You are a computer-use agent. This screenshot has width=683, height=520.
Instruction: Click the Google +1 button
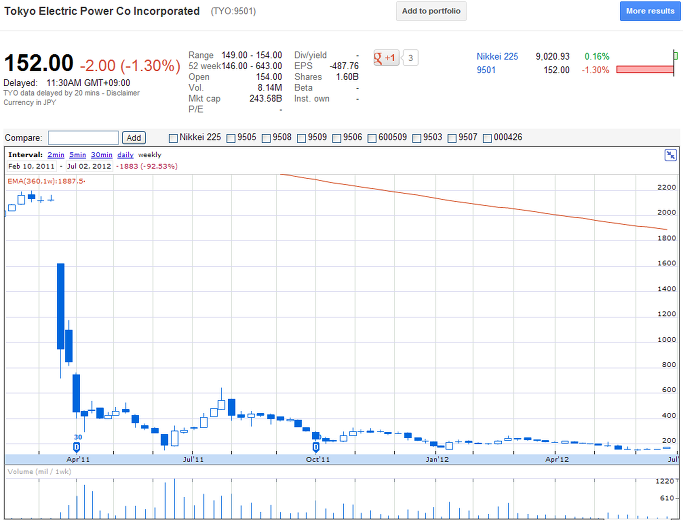click(386, 58)
